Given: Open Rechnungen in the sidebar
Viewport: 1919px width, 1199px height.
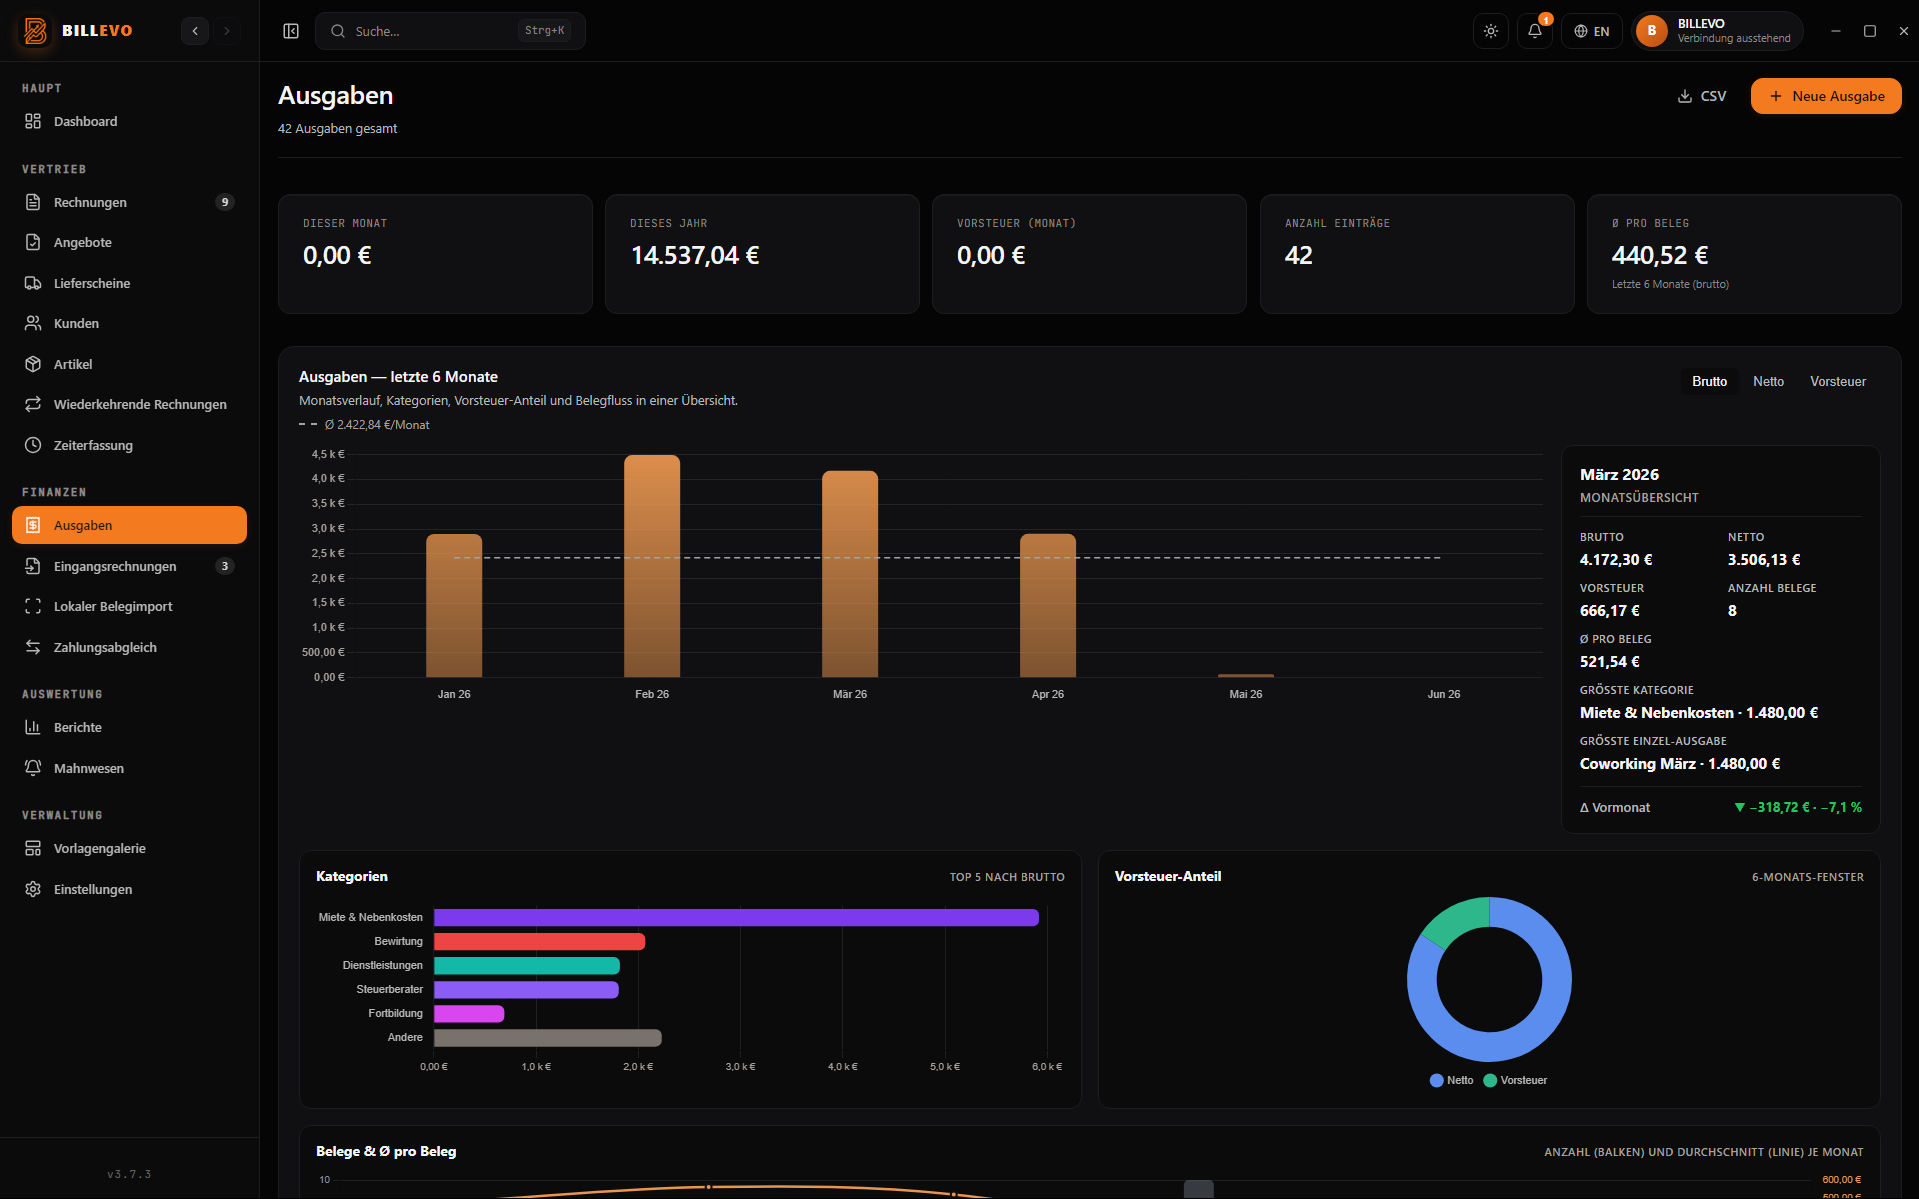Looking at the screenshot, I should pos(129,202).
